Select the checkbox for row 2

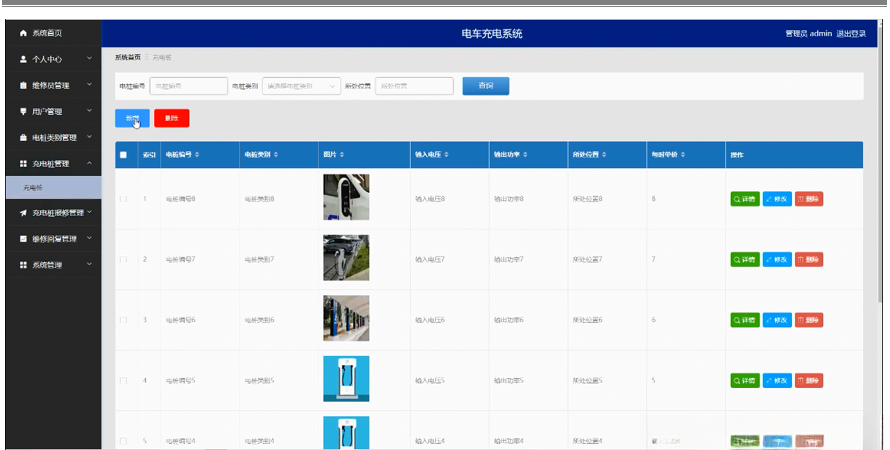(x=123, y=259)
